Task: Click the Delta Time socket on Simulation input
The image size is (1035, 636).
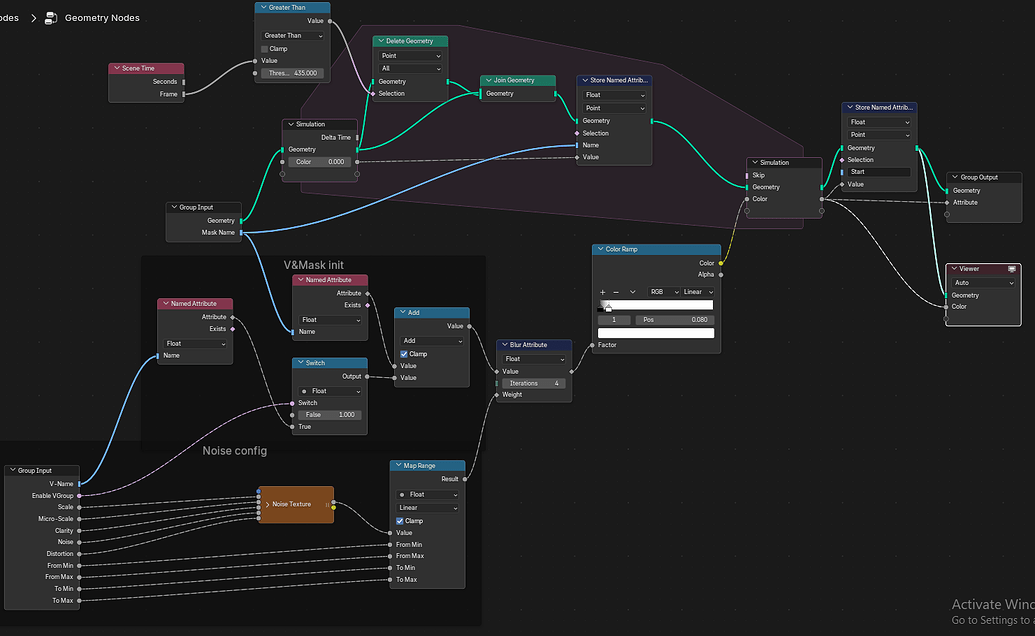Action: click(357, 137)
